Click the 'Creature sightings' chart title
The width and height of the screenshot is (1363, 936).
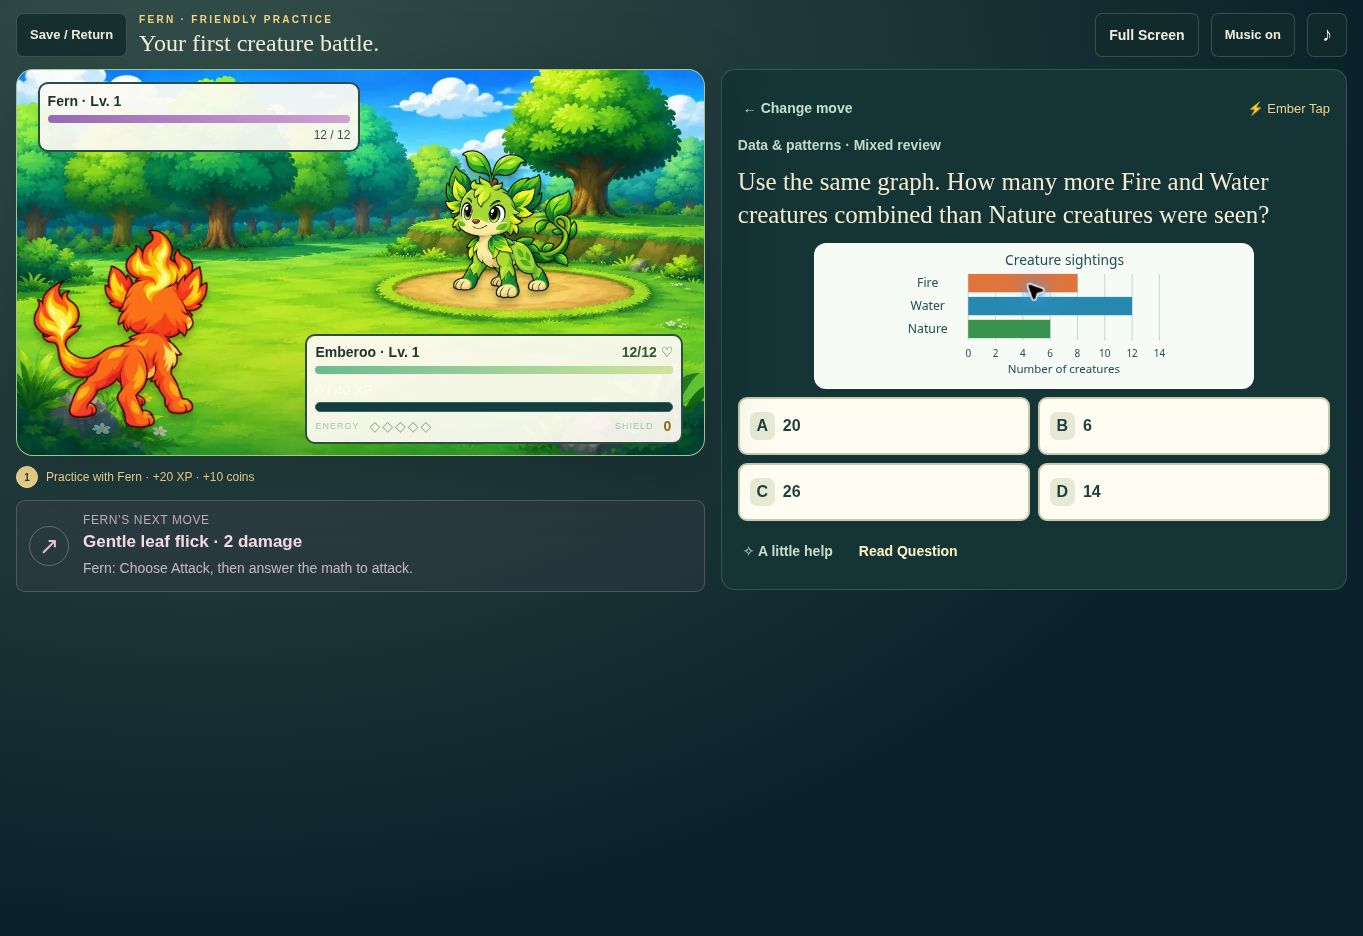pos(1064,260)
